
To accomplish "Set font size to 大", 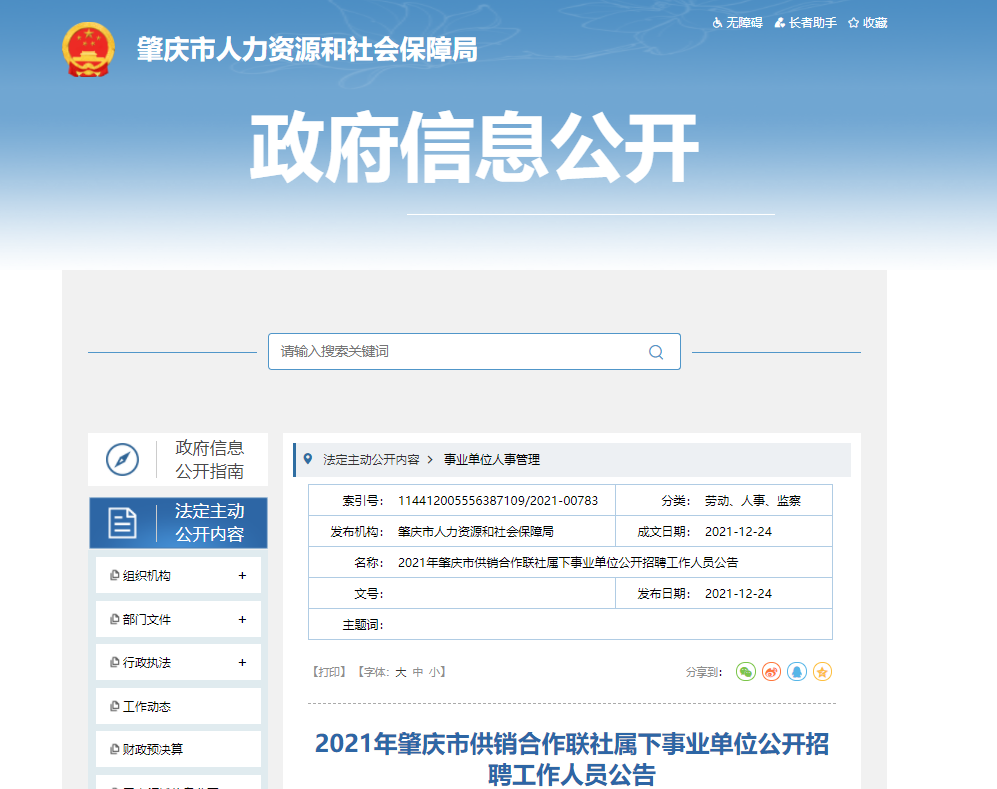I will click(x=402, y=671).
